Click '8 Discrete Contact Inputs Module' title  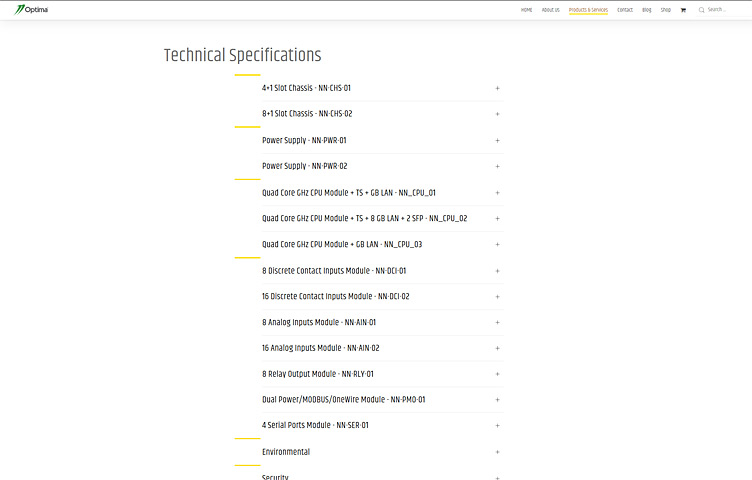pyautogui.click(x=334, y=271)
